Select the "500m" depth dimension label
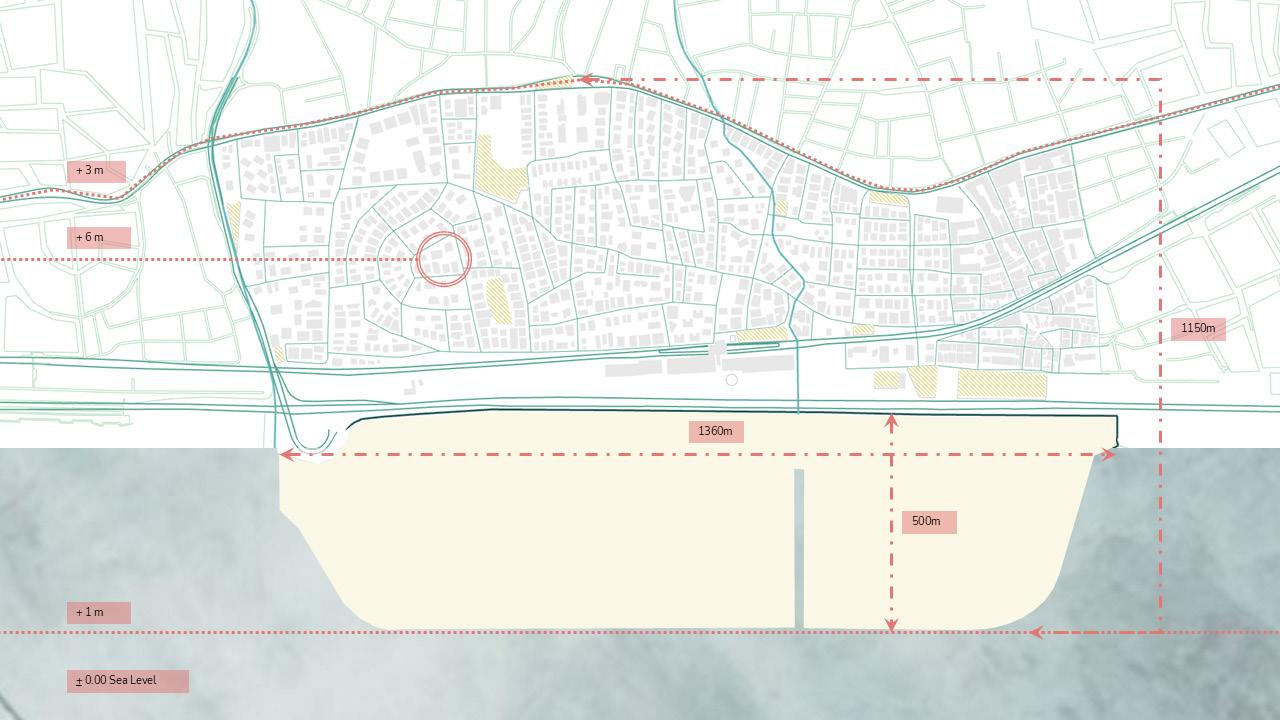1280x720 pixels. coord(929,522)
